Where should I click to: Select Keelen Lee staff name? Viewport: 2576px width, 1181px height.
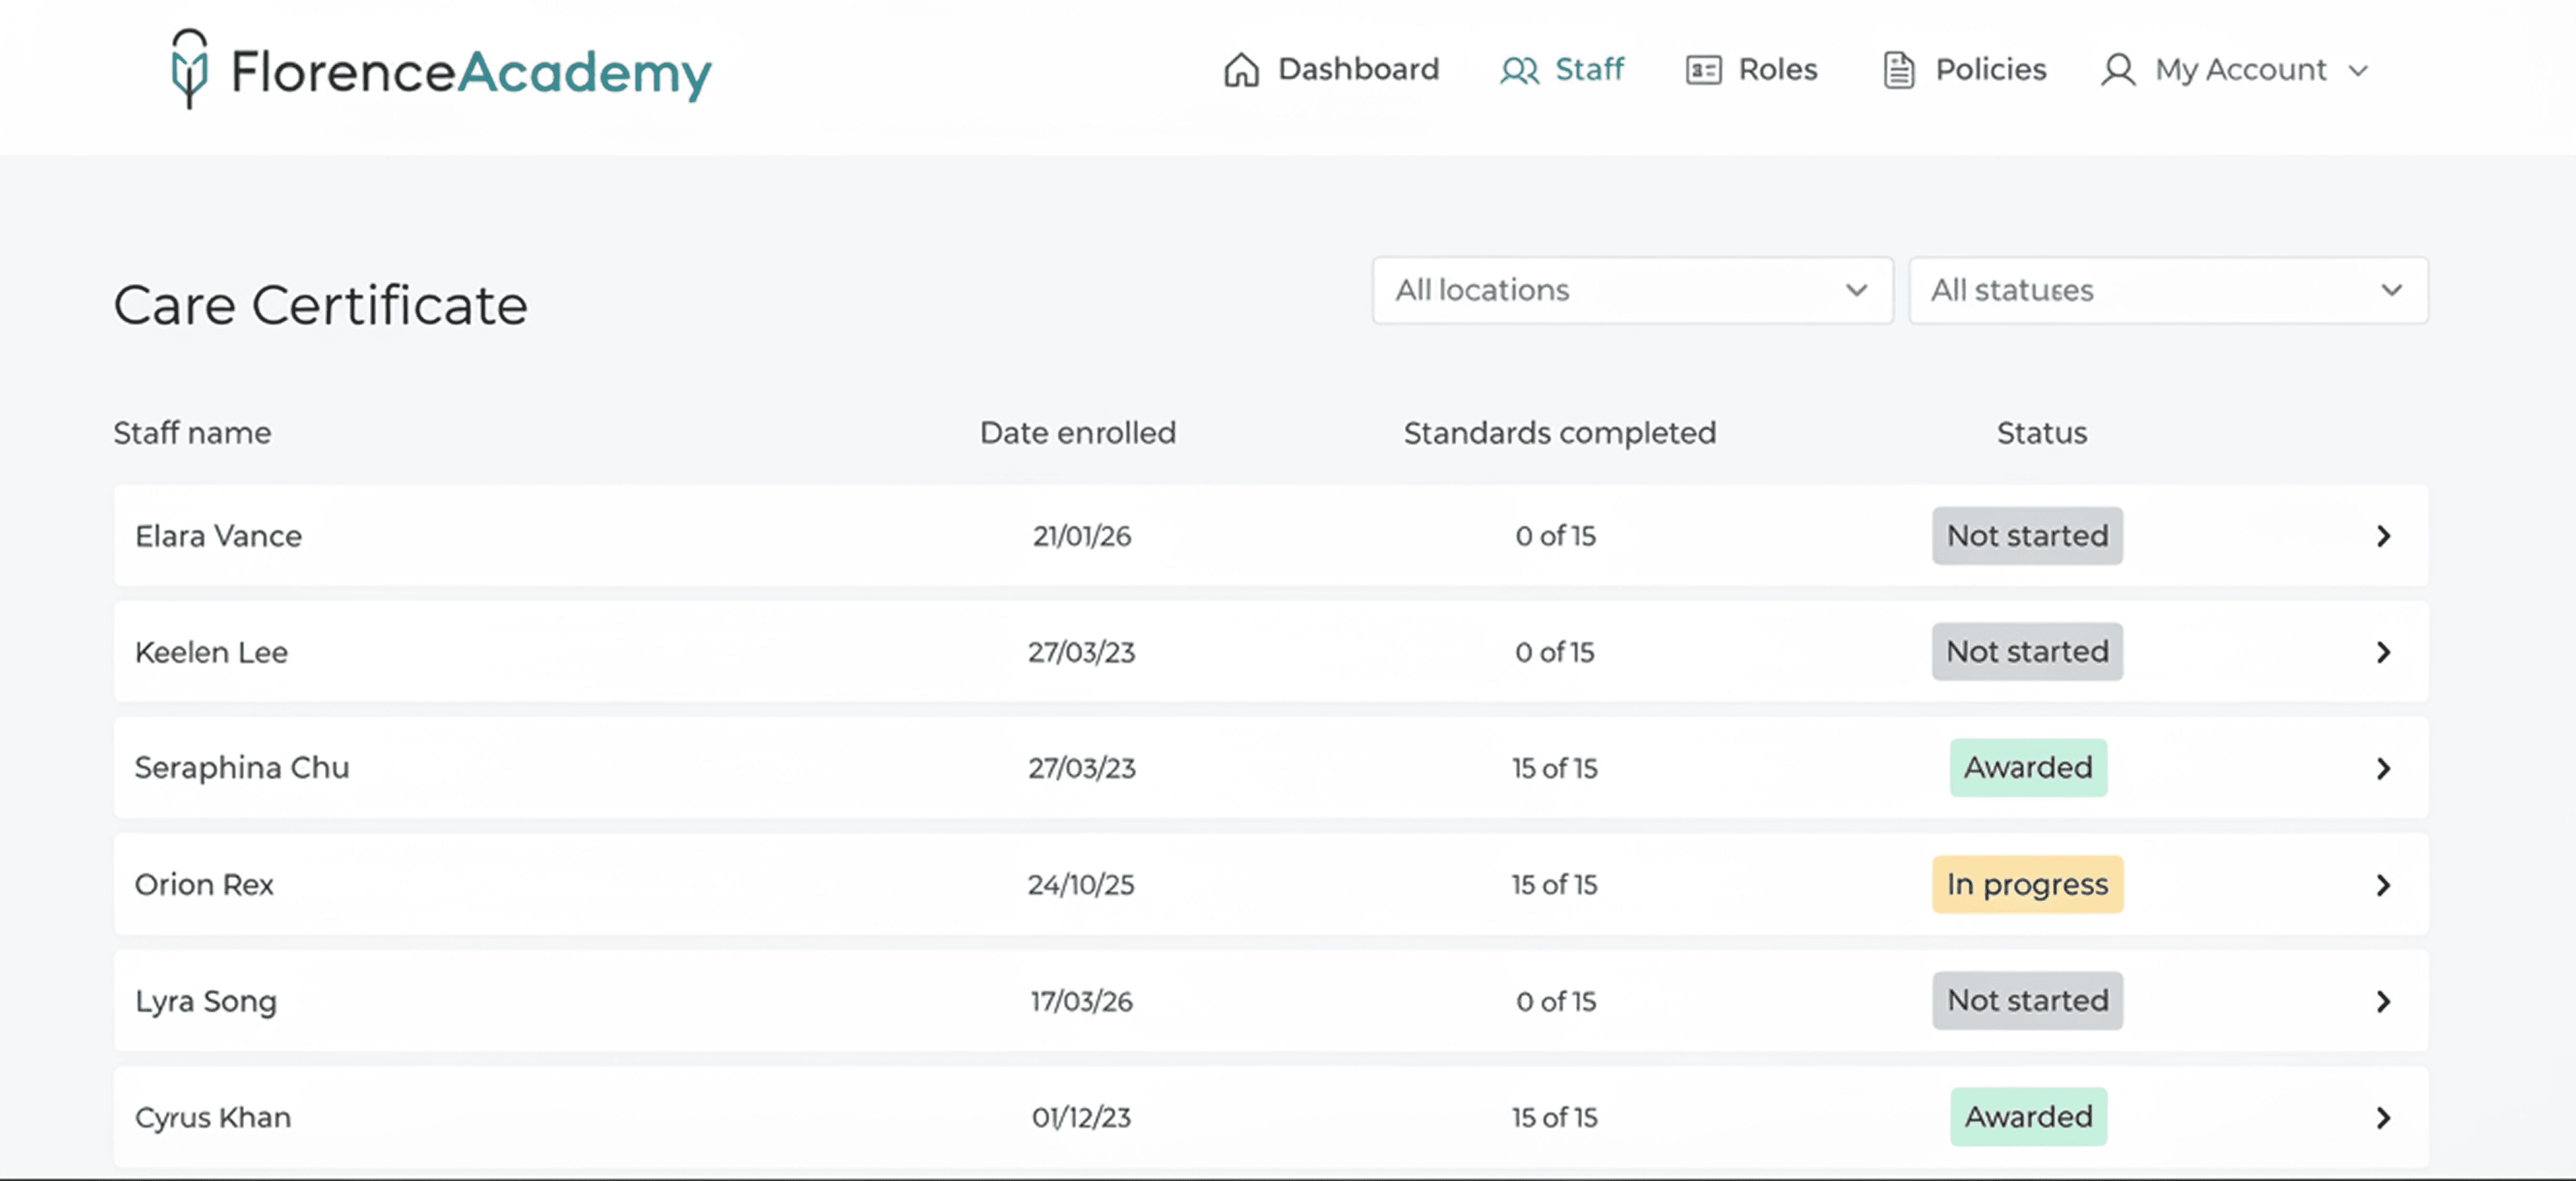(x=211, y=652)
